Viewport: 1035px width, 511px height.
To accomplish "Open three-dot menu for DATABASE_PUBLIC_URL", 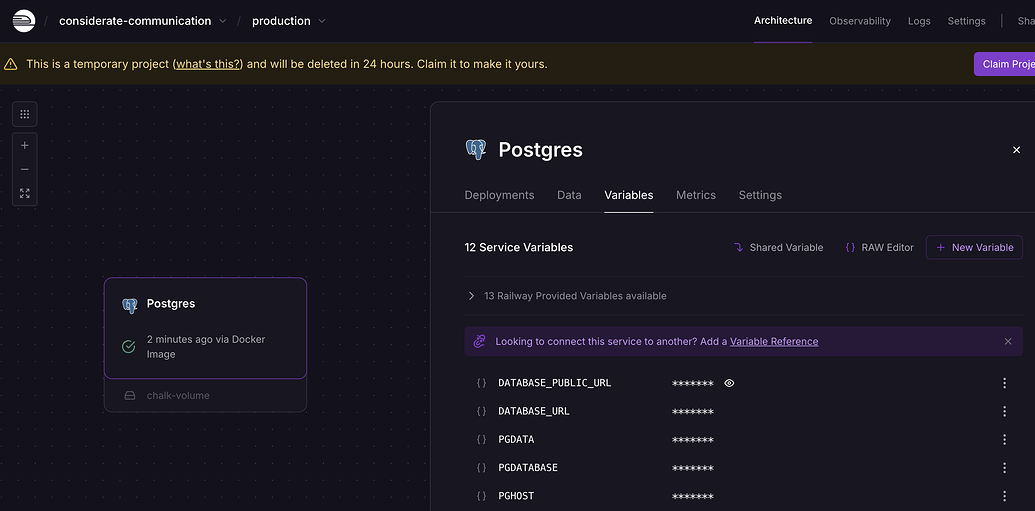I will pos(1004,383).
